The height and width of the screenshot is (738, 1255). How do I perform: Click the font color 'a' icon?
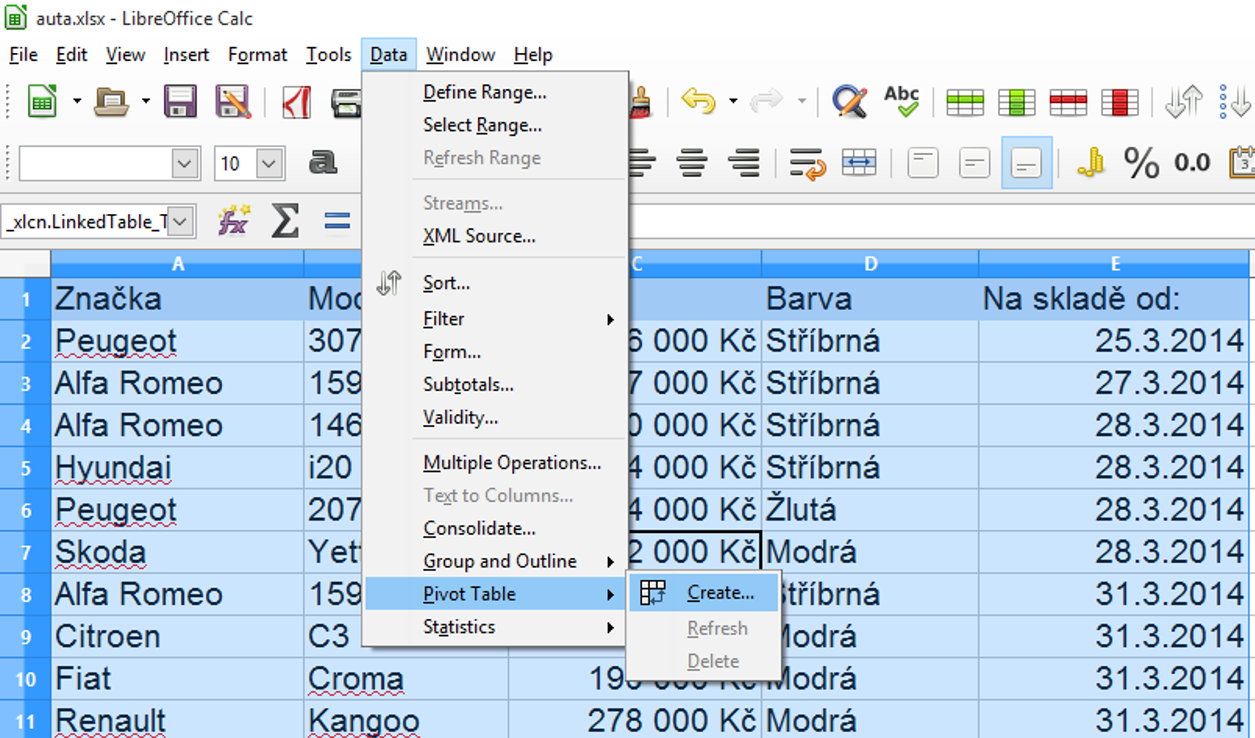pyautogui.click(x=322, y=163)
